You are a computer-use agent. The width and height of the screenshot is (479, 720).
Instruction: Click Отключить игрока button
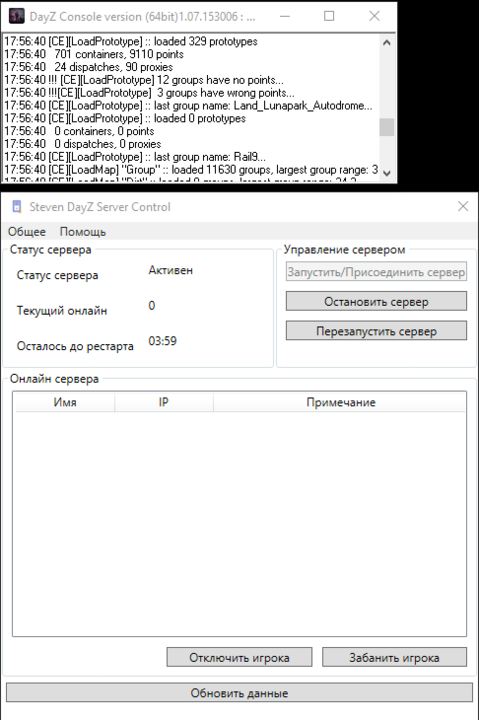click(239, 658)
